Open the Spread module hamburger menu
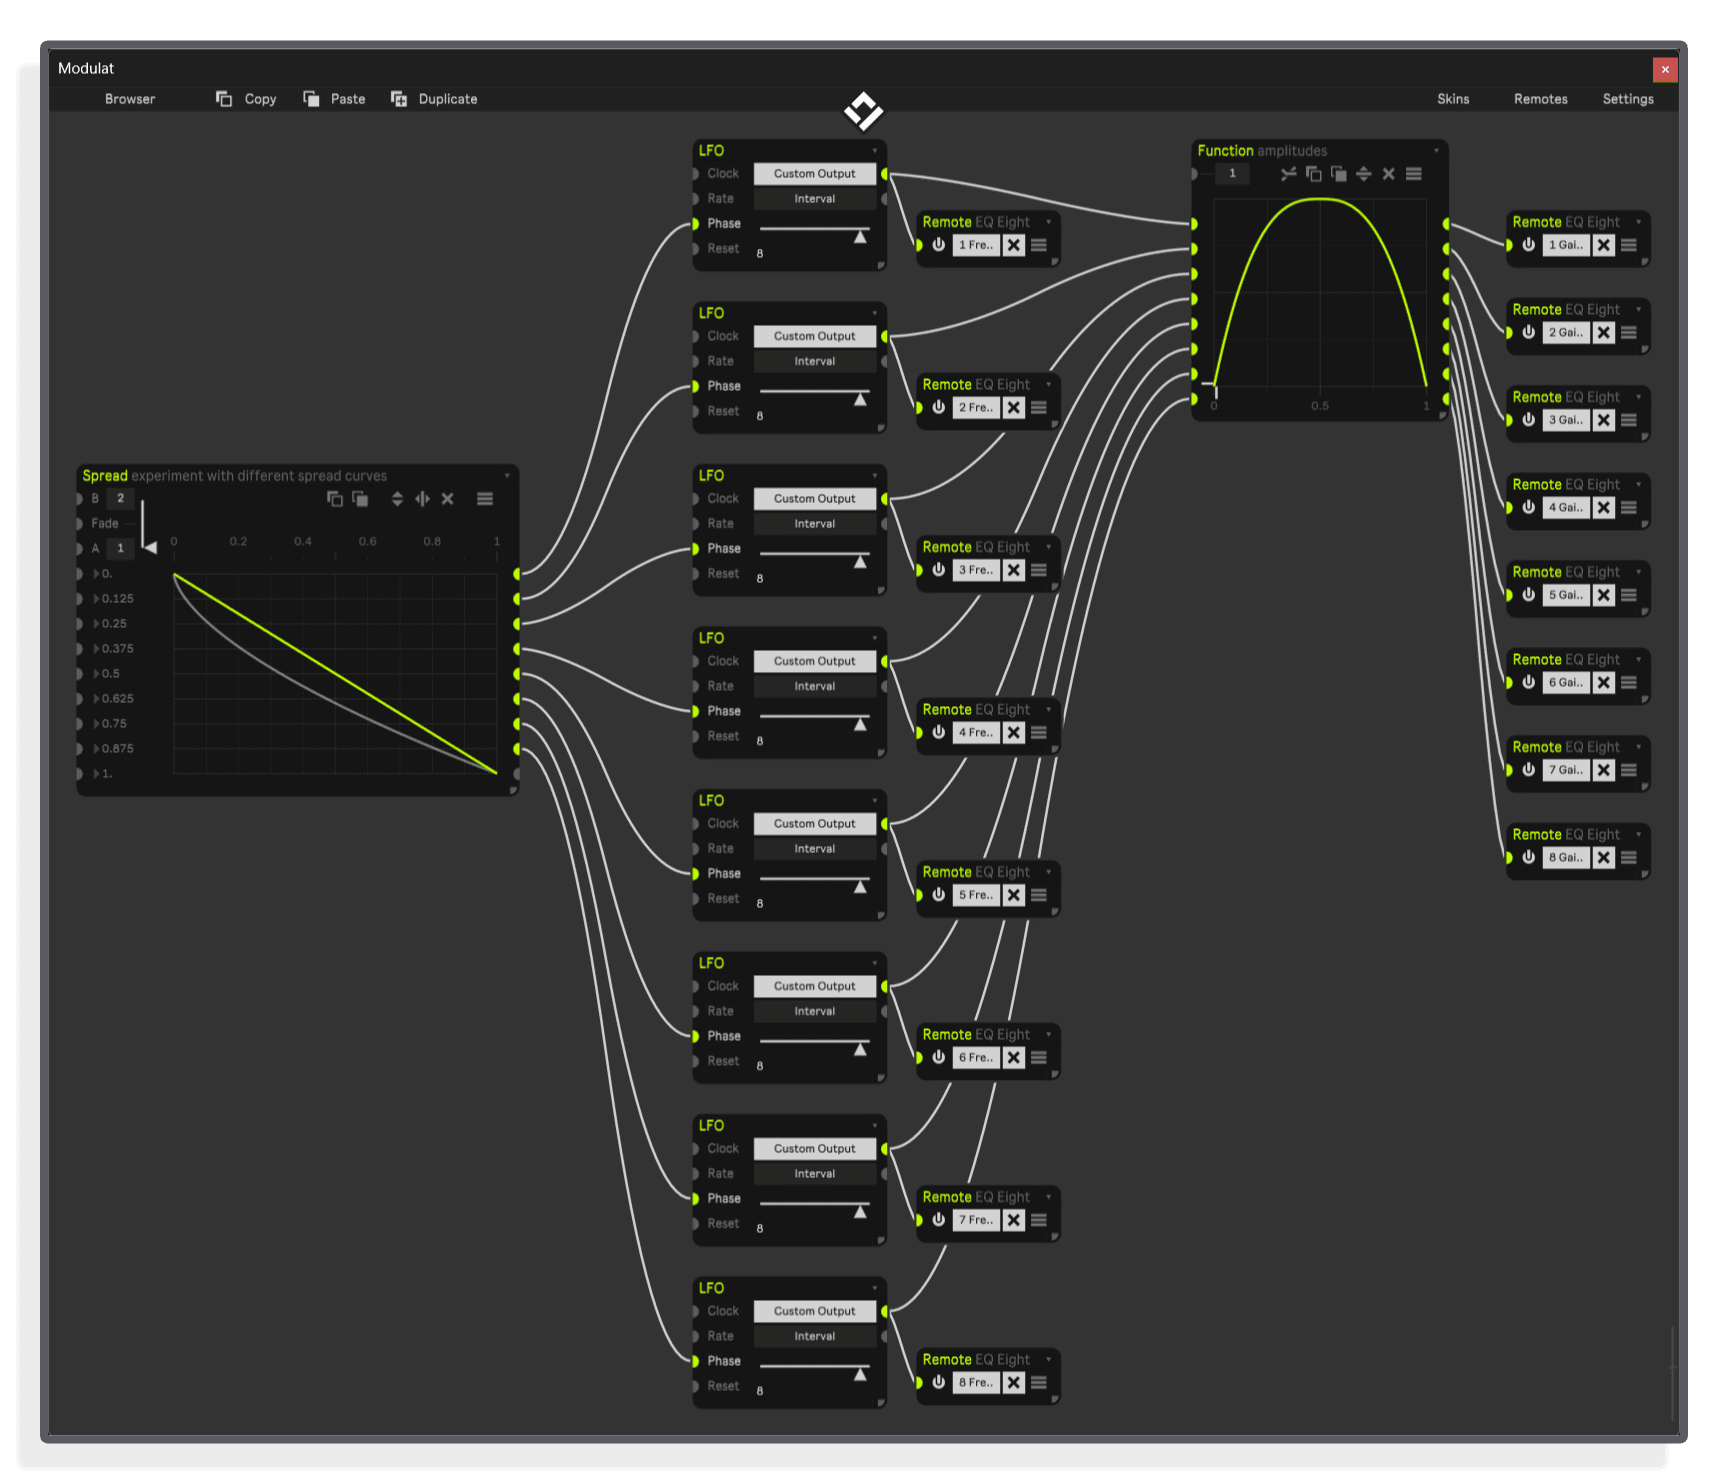The image size is (1728, 1483). pyautogui.click(x=485, y=499)
